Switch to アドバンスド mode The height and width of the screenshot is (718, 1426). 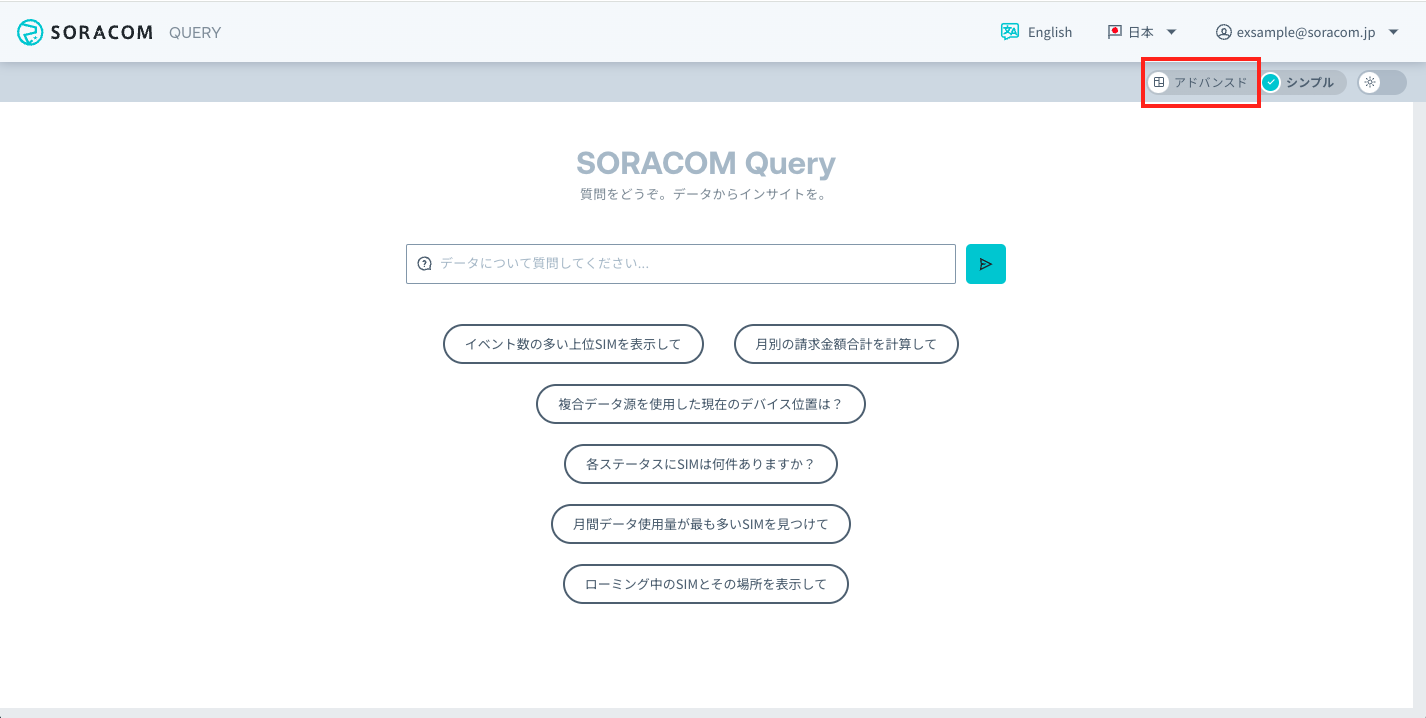point(1200,83)
